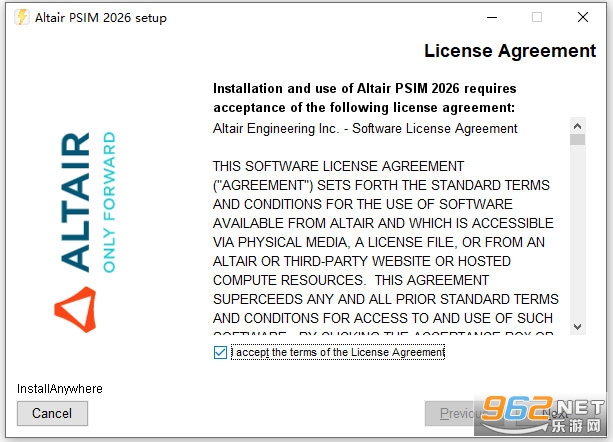Click the 'Altair PSIM 2026 setup' title text
Screen dimensions: 613x442
coord(101,18)
